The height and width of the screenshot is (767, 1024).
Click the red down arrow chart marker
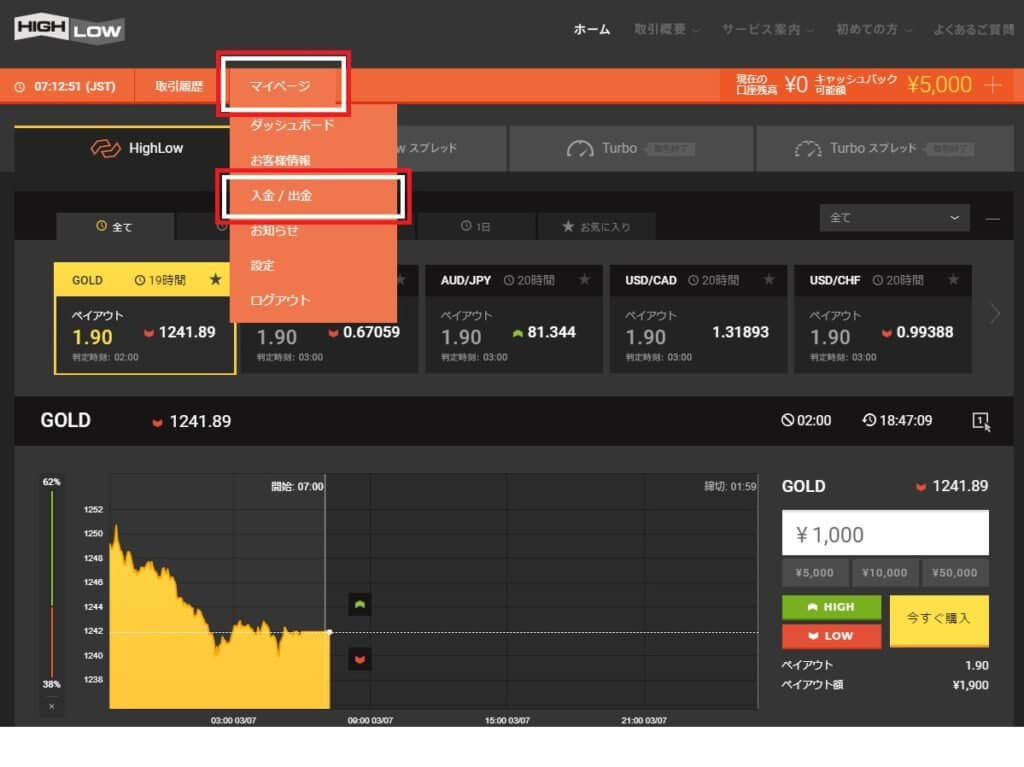click(360, 659)
